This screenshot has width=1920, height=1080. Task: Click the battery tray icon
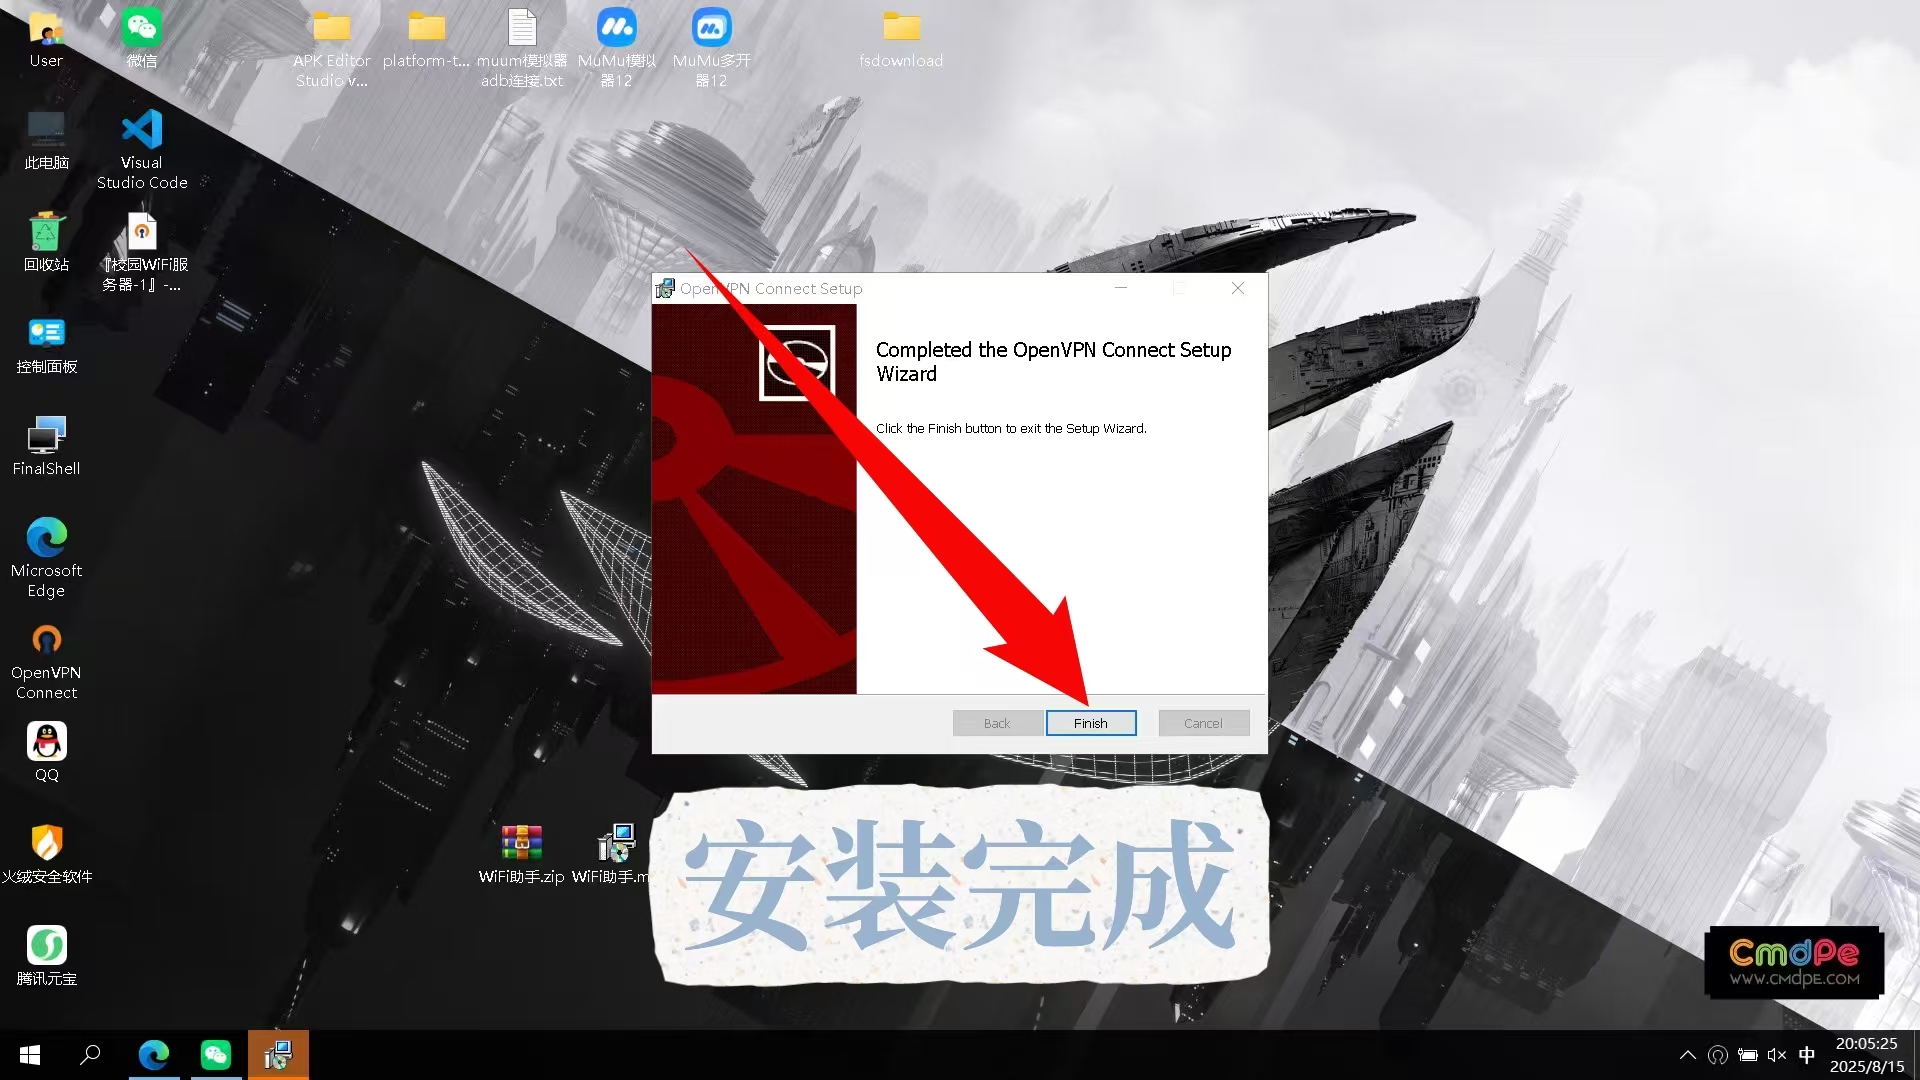pos(1748,1055)
